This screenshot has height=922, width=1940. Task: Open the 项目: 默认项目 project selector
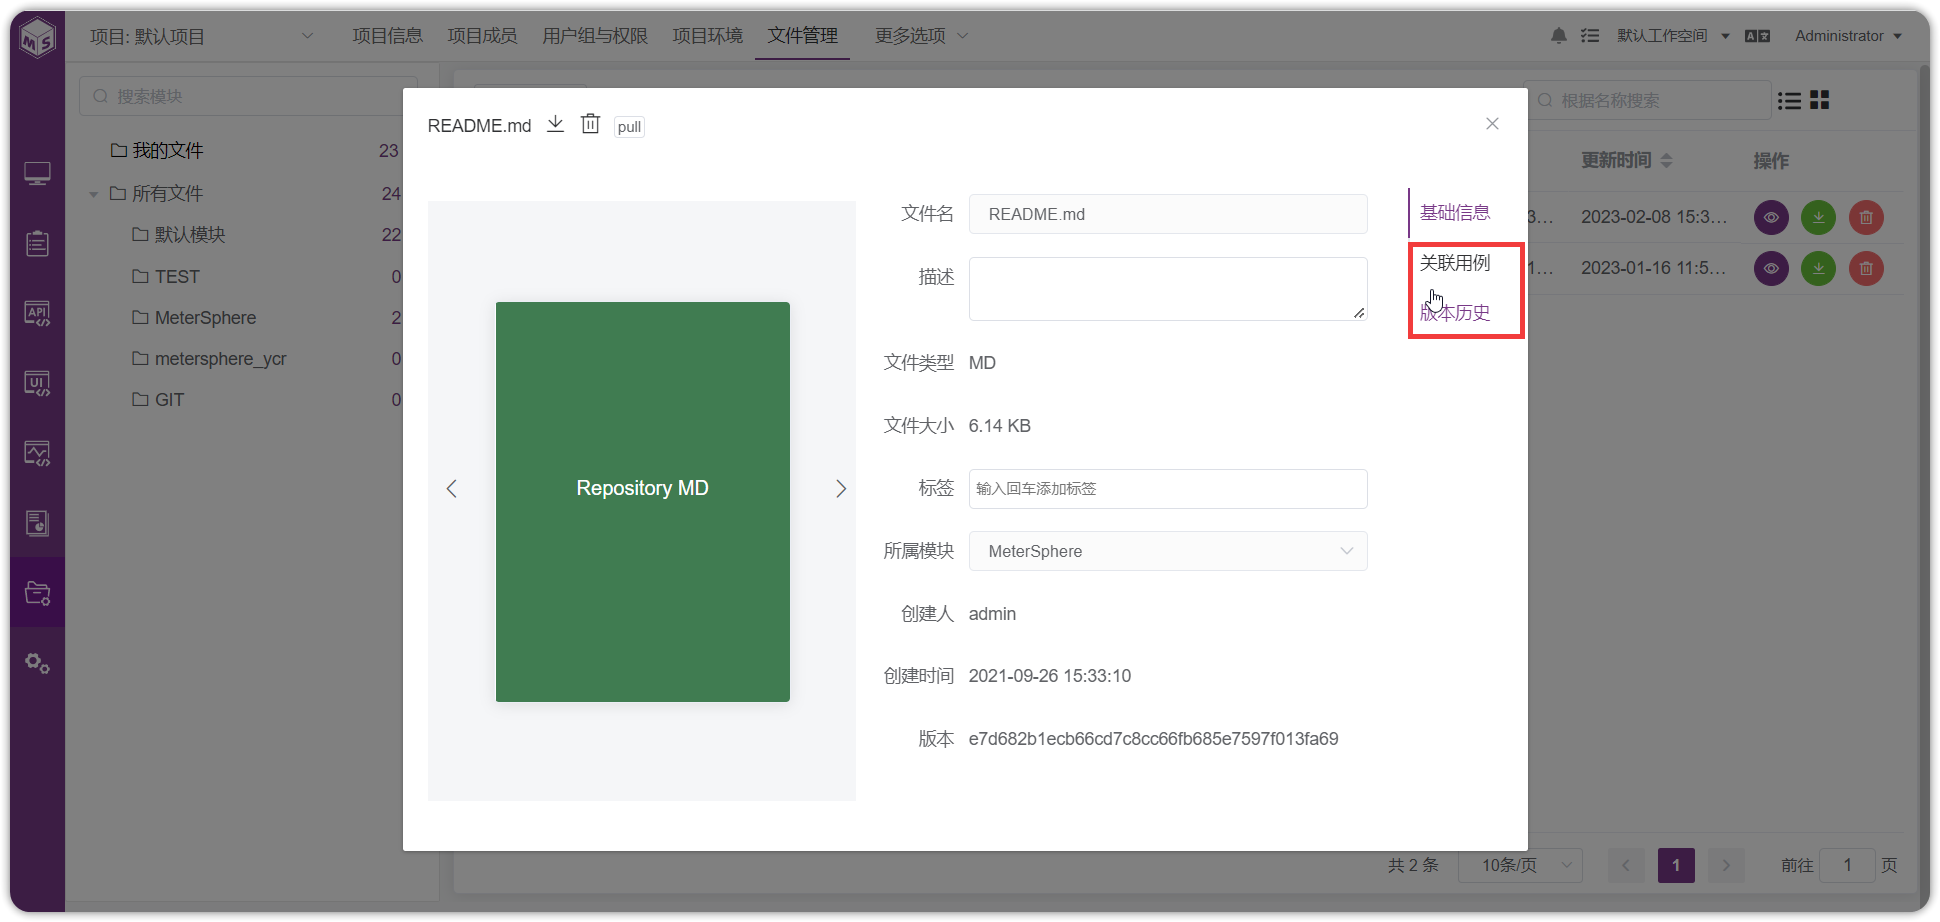tap(201, 37)
